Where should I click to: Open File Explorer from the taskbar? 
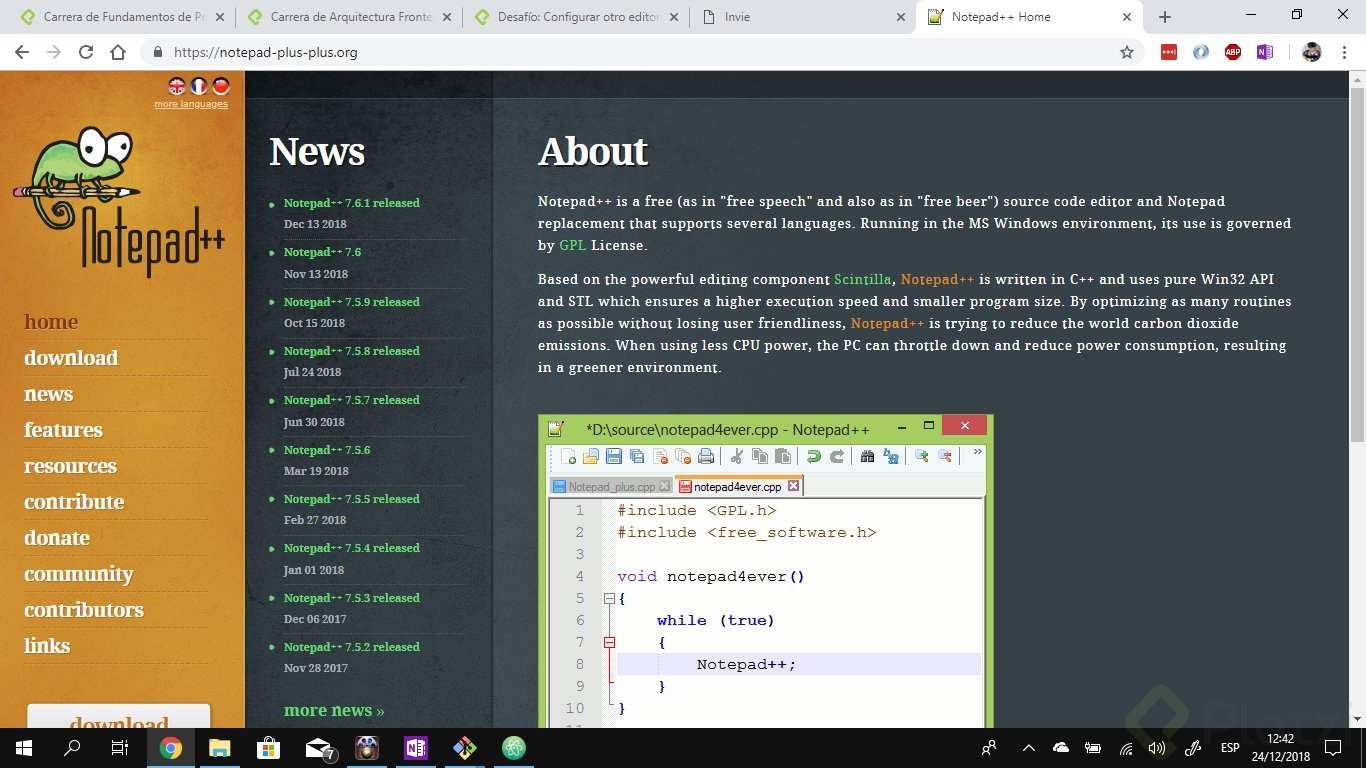pos(219,748)
